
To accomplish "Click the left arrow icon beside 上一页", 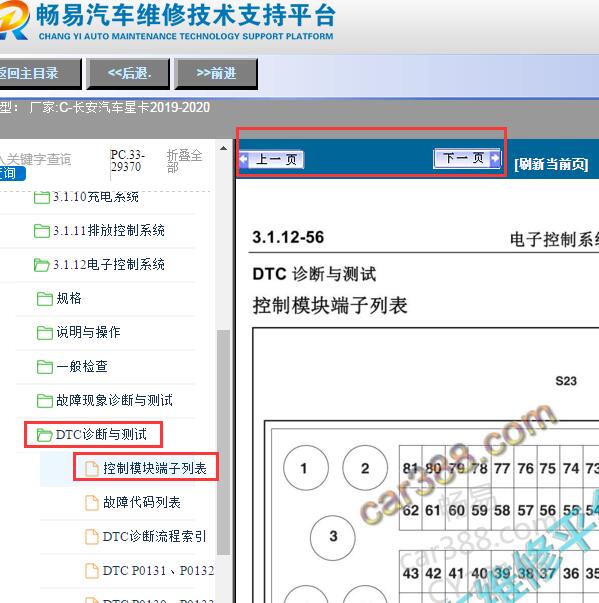I will click(244, 159).
